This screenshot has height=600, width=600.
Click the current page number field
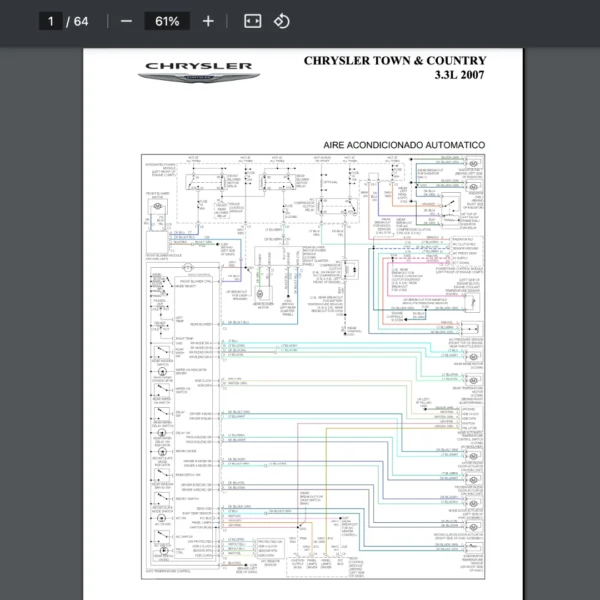49,21
